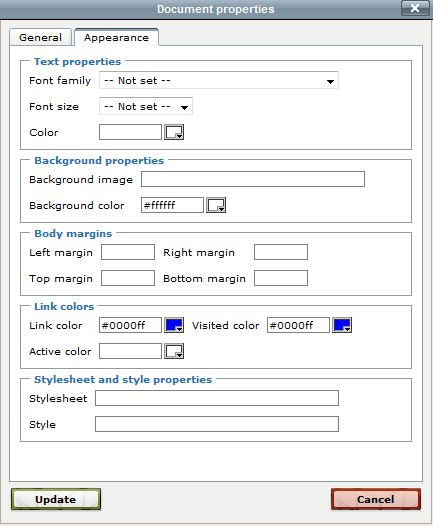Open the Link color blue picker

(x=174, y=325)
